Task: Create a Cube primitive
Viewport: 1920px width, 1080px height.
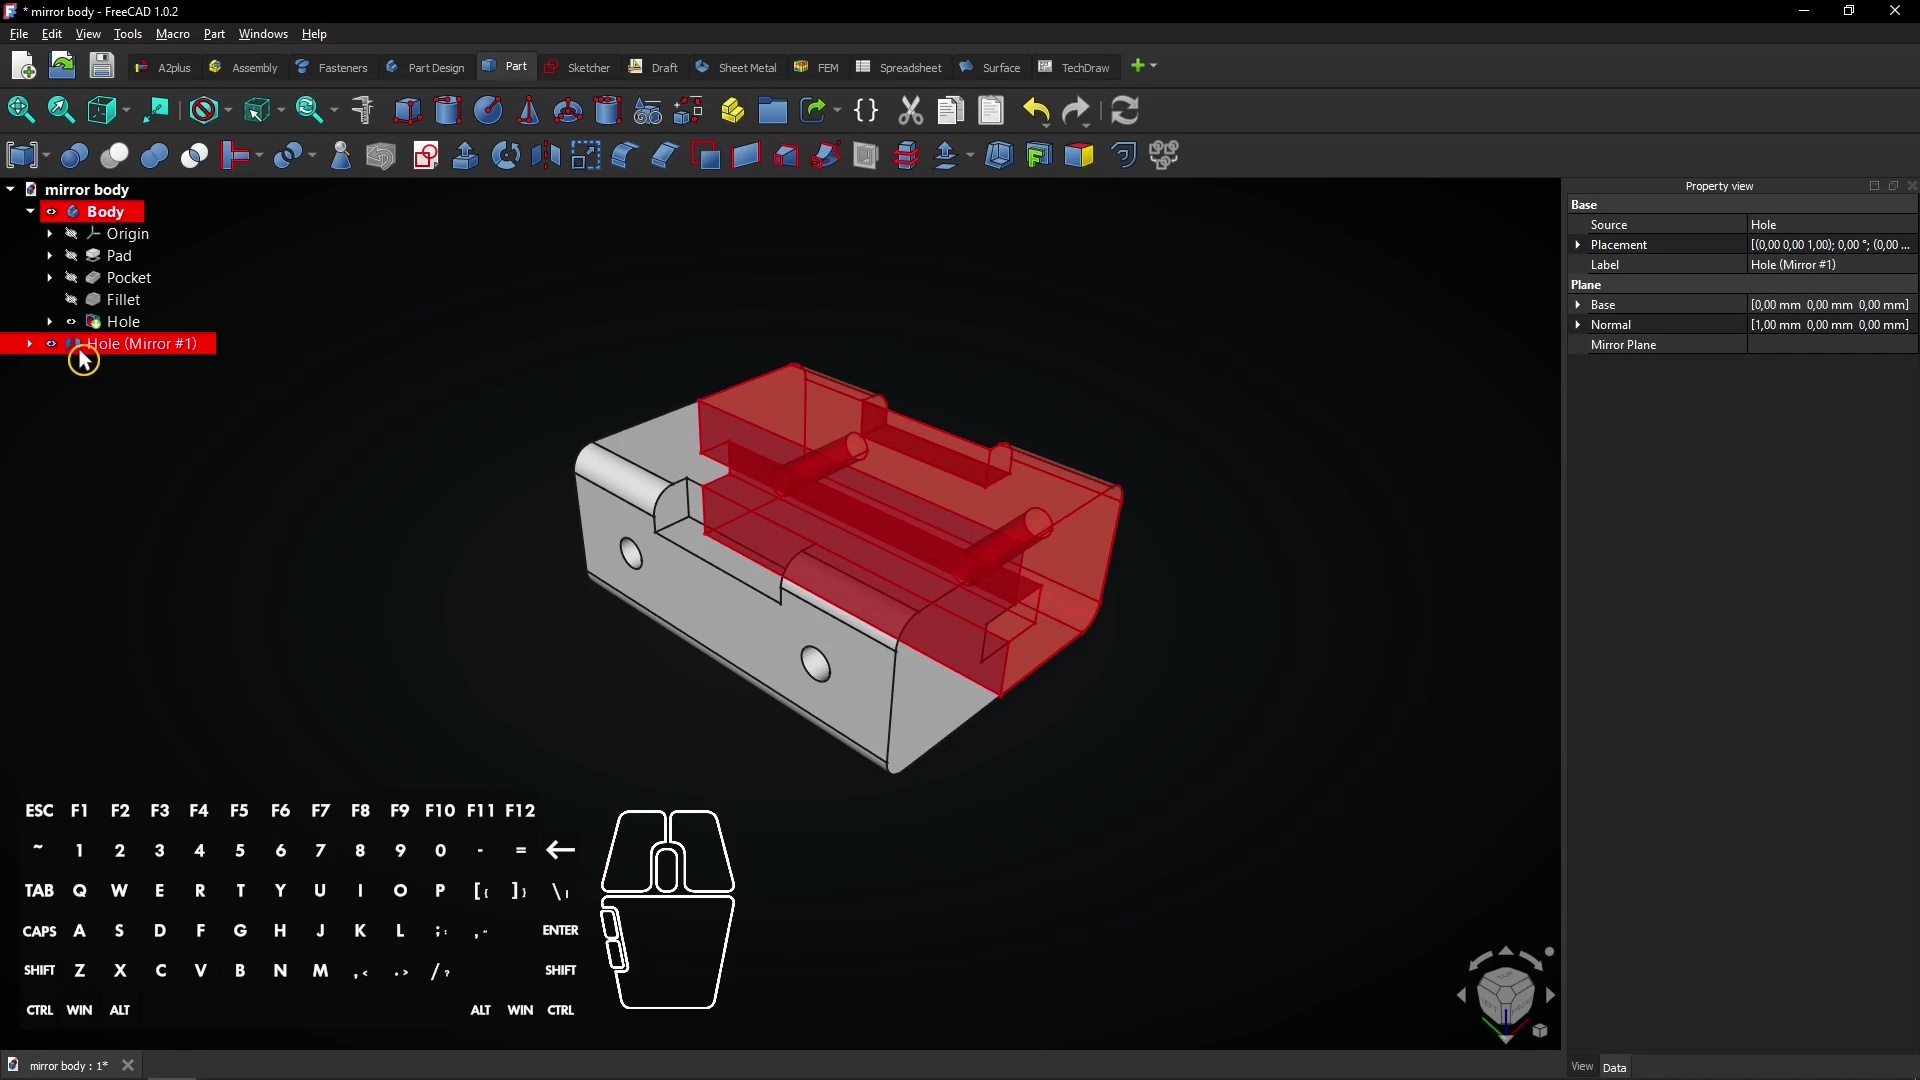Action: (x=408, y=110)
